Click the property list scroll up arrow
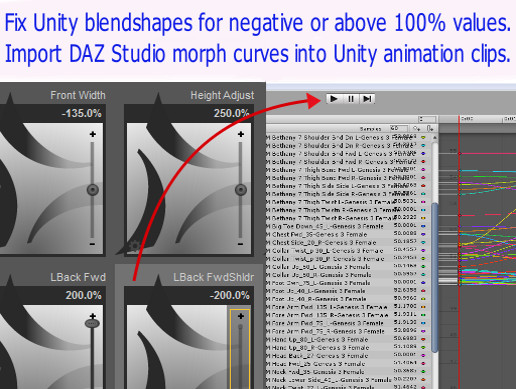The width and height of the screenshot is (516, 389). [435, 137]
